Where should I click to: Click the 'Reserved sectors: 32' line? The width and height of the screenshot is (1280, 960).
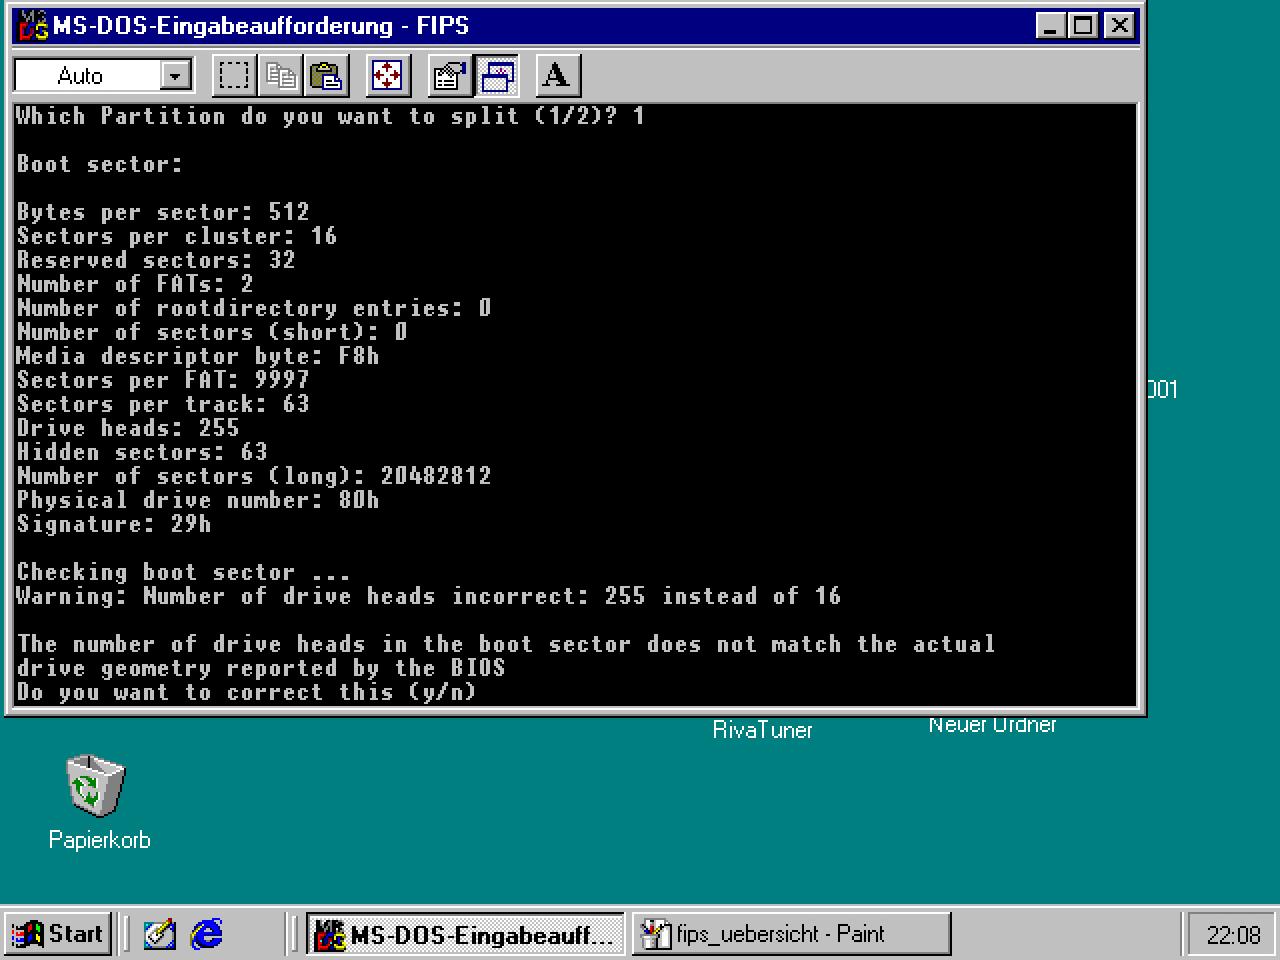point(156,260)
